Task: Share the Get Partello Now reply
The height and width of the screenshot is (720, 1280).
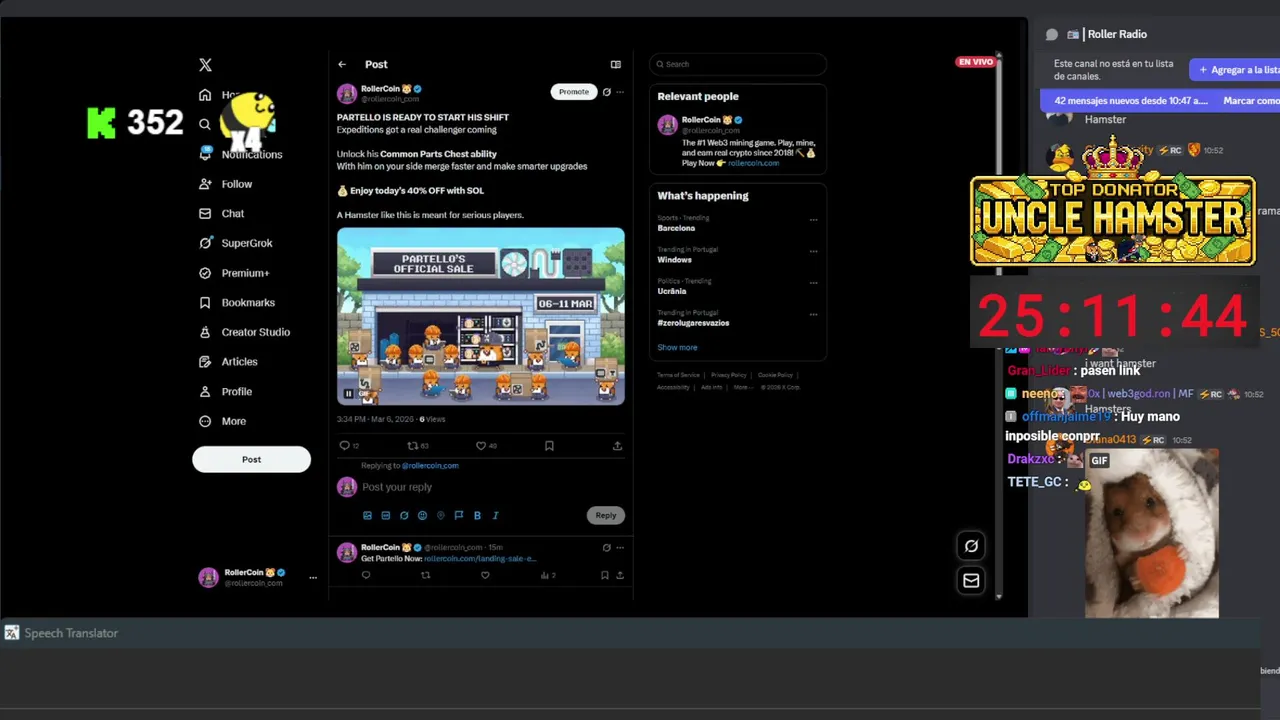Action: (x=620, y=575)
